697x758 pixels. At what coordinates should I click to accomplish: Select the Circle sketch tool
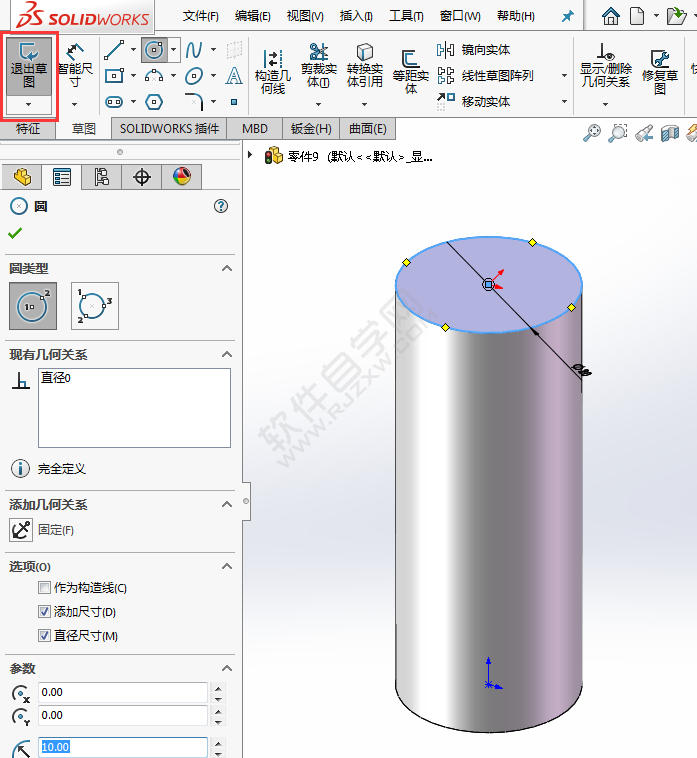(154, 50)
